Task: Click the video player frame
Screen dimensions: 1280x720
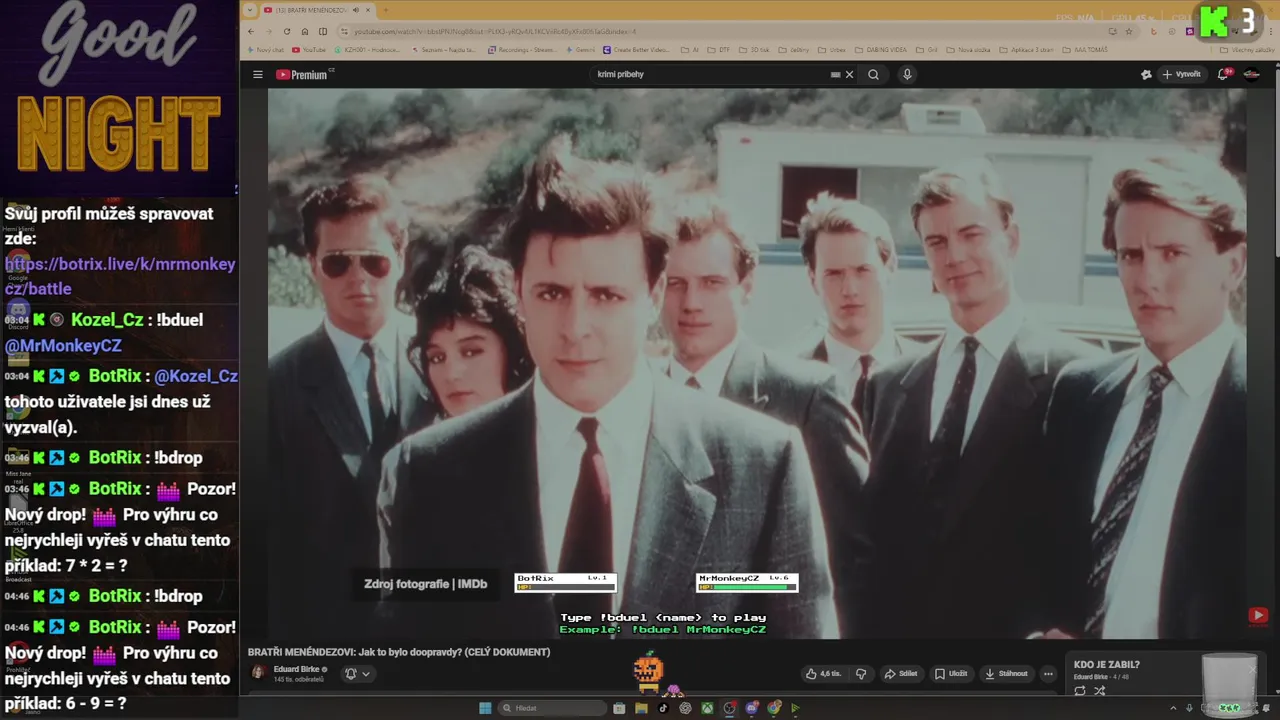Action: 757,363
